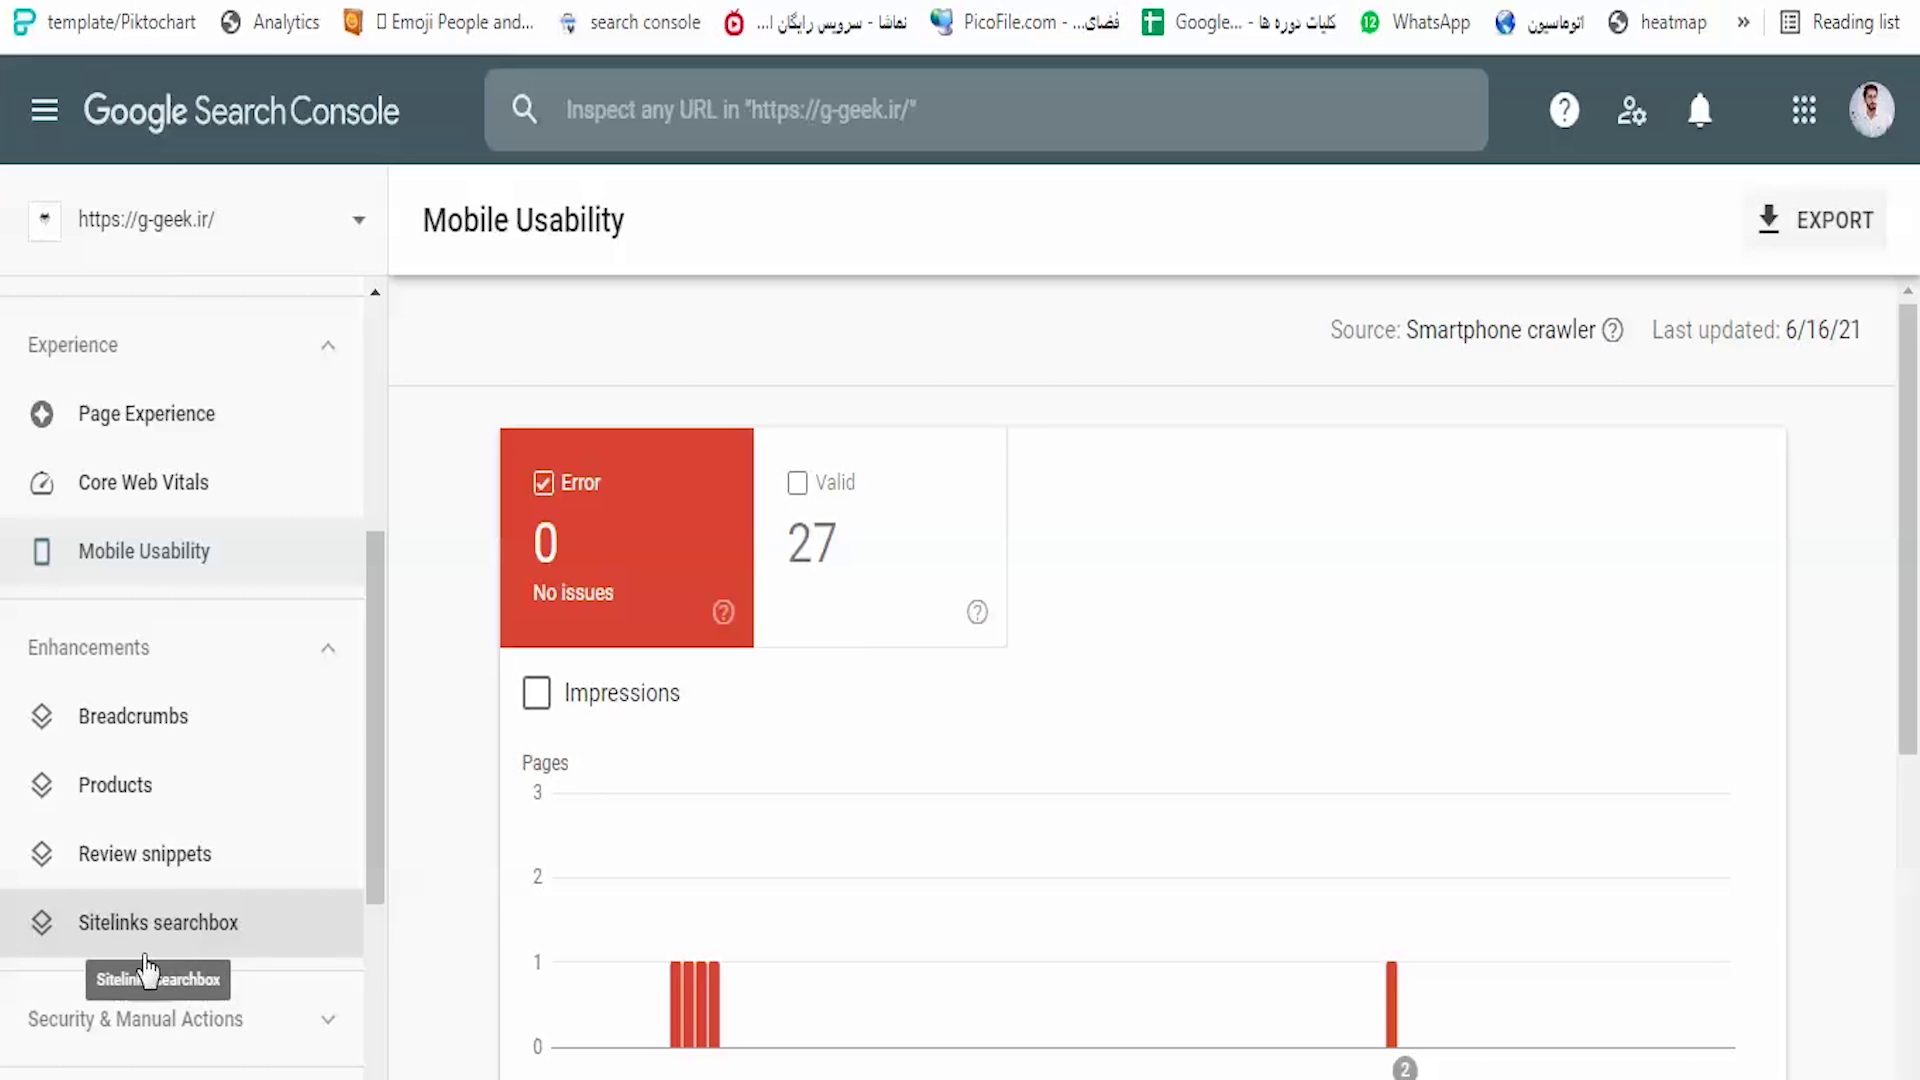Image resolution: width=1920 pixels, height=1080 pixels.
Task: Click the URL inspection search field
Action: (x=1000, y=110)
